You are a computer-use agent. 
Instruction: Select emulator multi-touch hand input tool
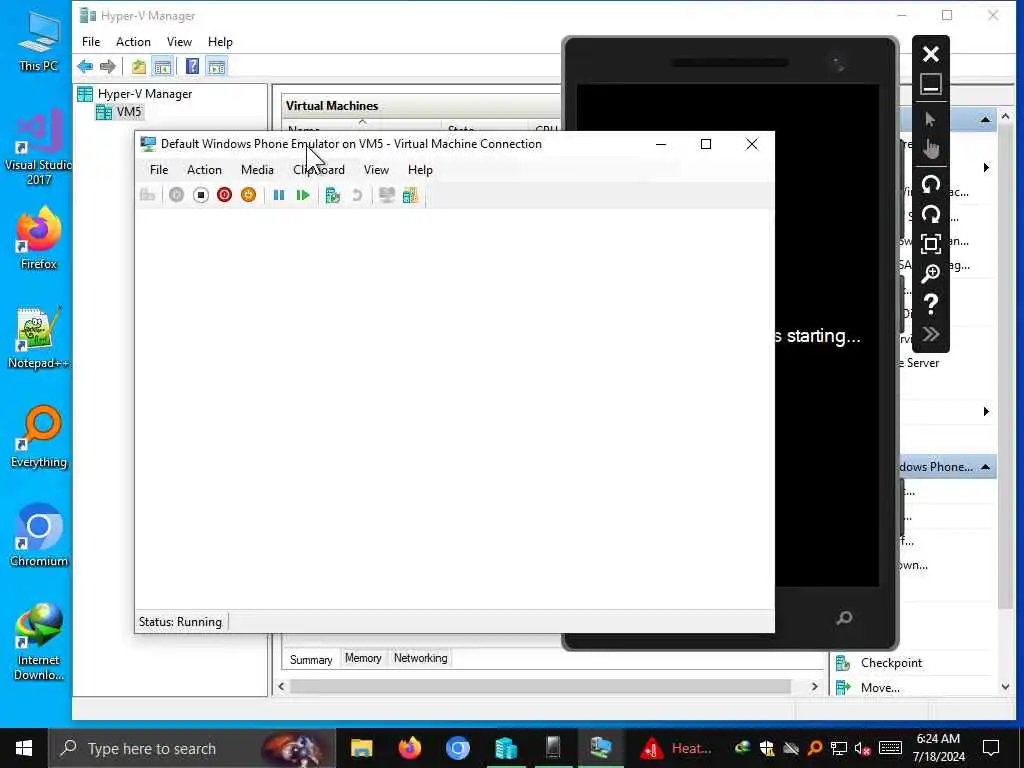pyautogui.click(x=931, y=149)
